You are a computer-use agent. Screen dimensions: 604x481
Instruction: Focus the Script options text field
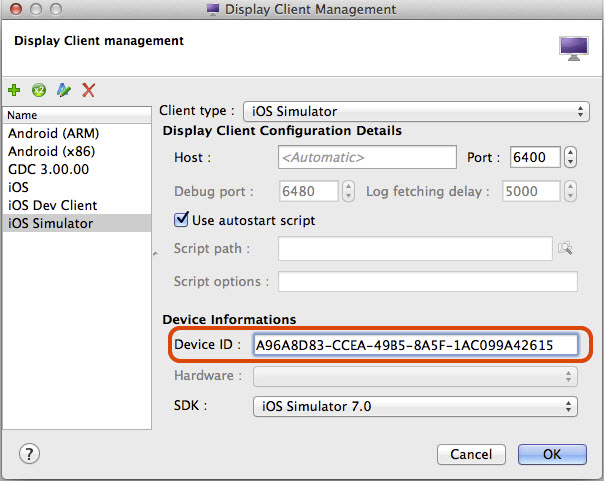(427, 282)
